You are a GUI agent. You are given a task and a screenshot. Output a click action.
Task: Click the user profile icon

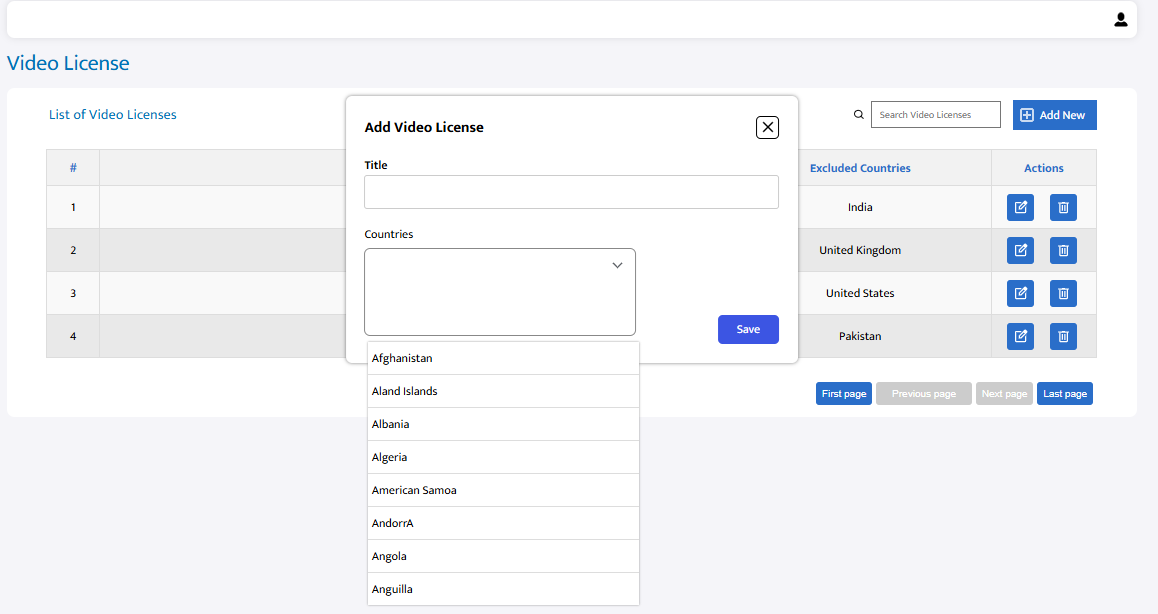click(1120, 20)
